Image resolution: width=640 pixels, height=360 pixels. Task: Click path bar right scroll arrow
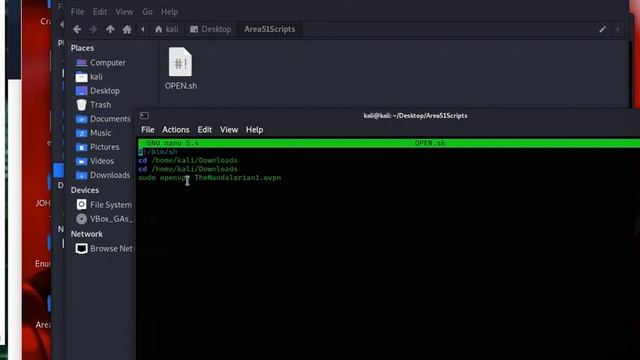pos(618,29)
